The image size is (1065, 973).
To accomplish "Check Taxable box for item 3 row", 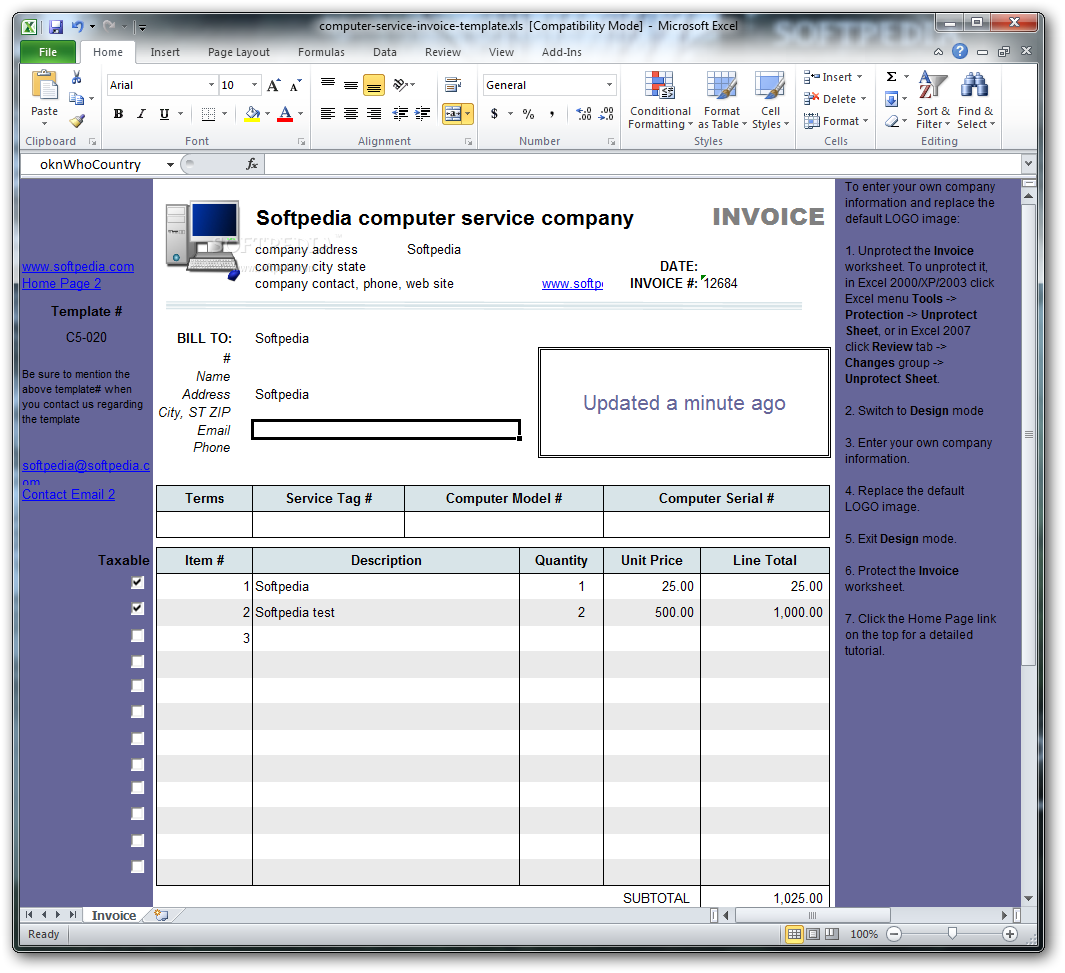I will (138, 636).
